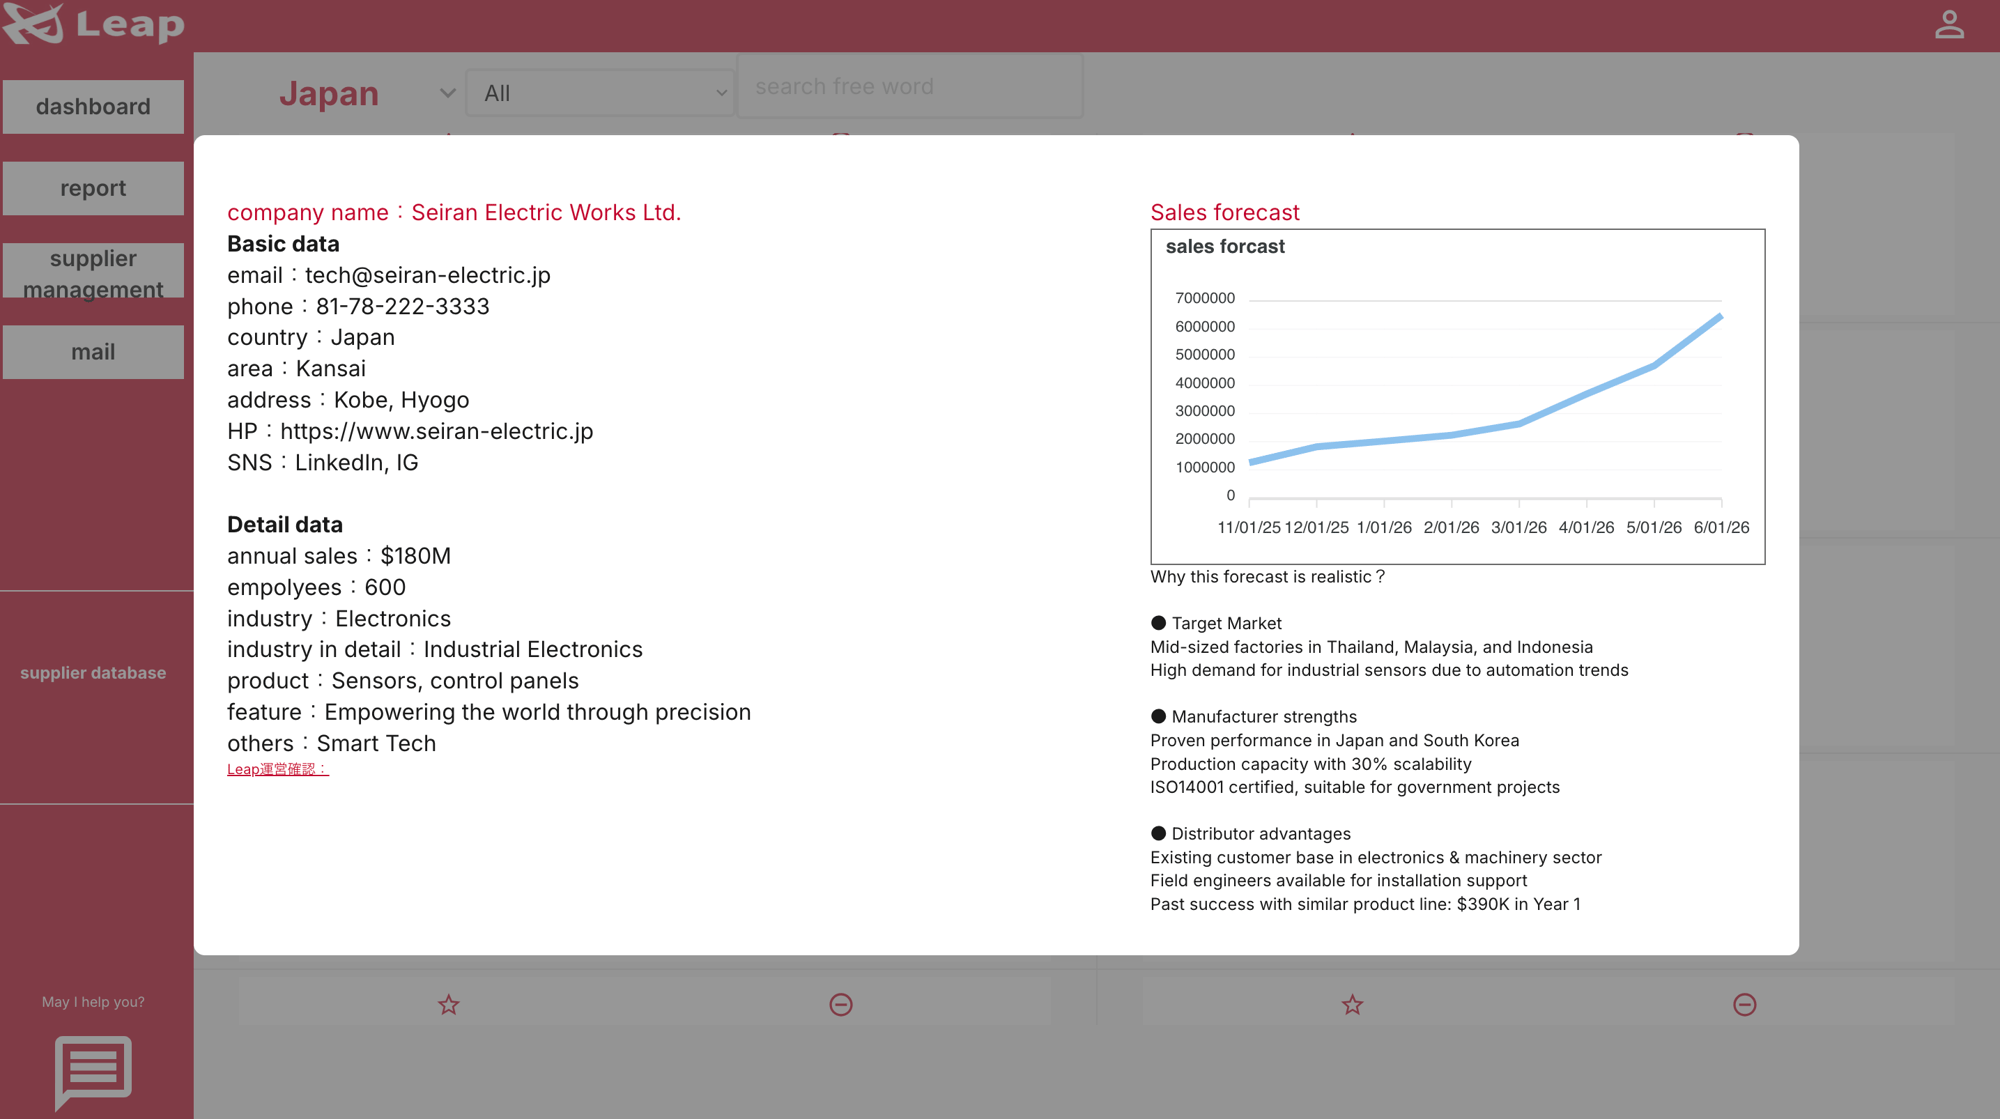Open the dashboard menu

(93, 106)
